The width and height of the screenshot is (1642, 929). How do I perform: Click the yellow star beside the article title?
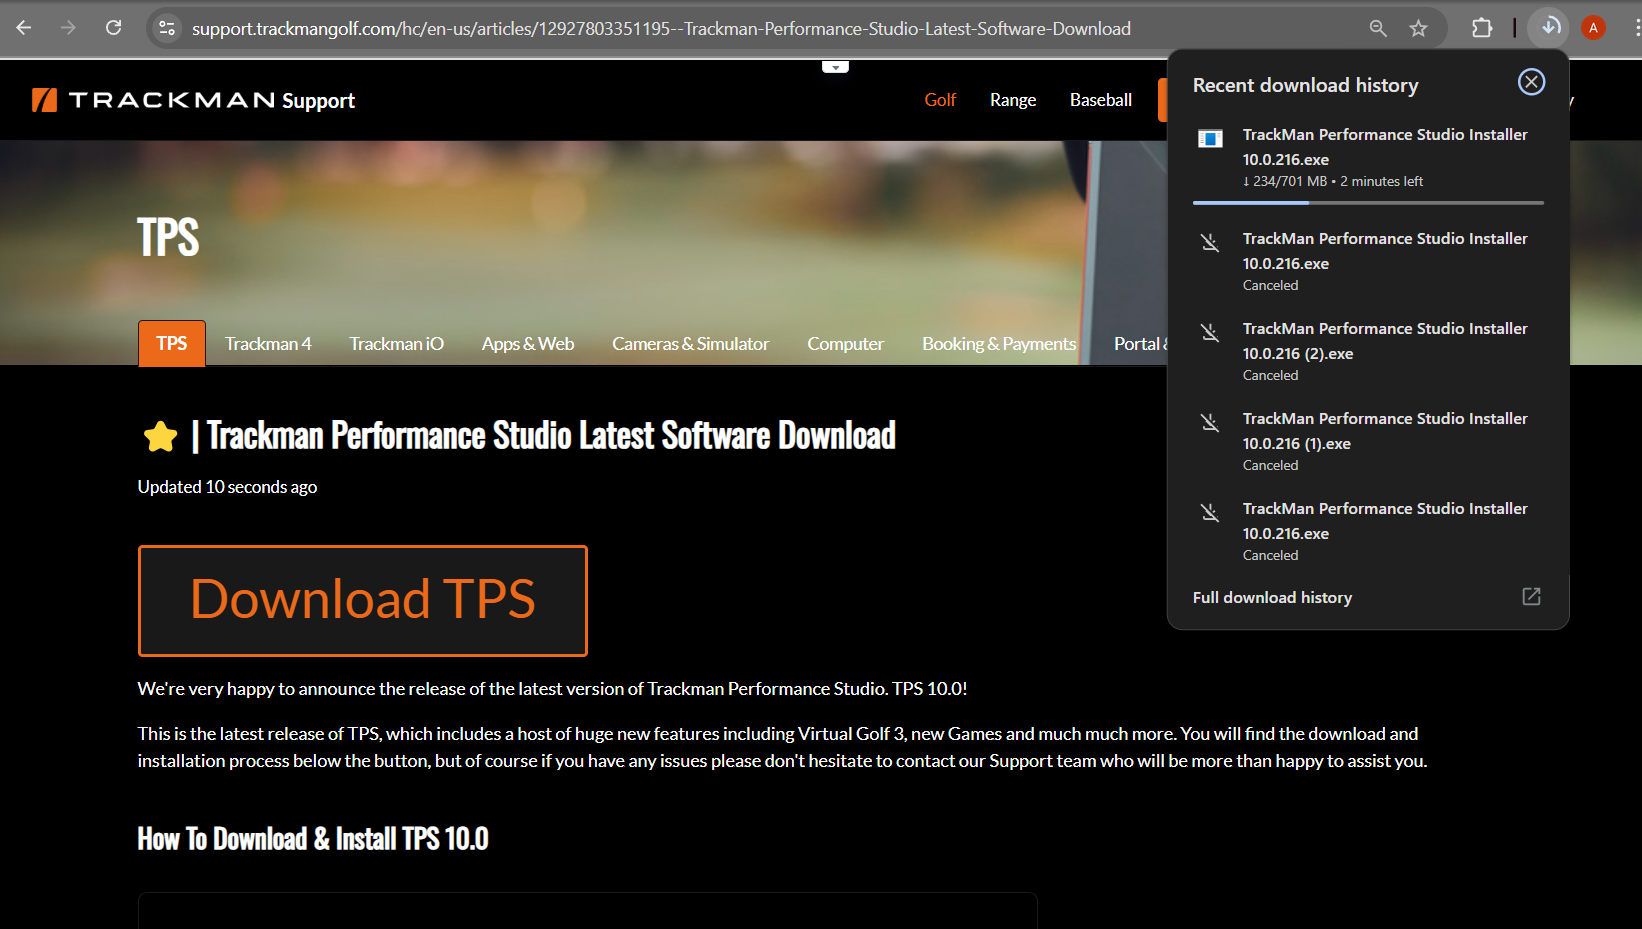pyautogui.click(x=159, y=435)
